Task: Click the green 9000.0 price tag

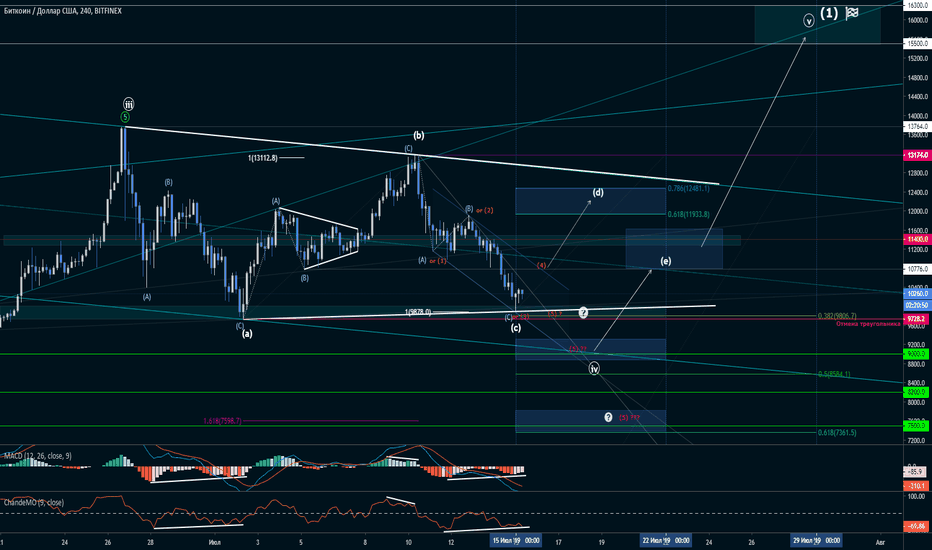Action: [917, 354]
